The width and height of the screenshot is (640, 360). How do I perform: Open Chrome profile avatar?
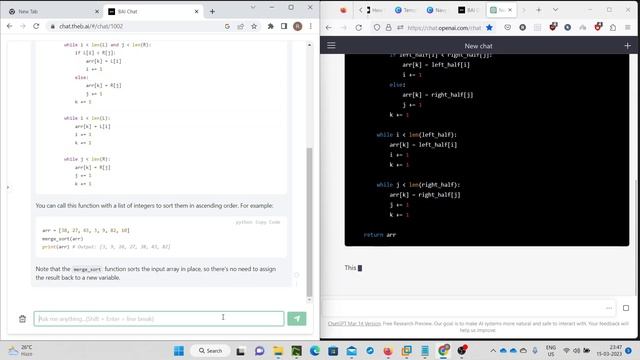tap(298, 26)
